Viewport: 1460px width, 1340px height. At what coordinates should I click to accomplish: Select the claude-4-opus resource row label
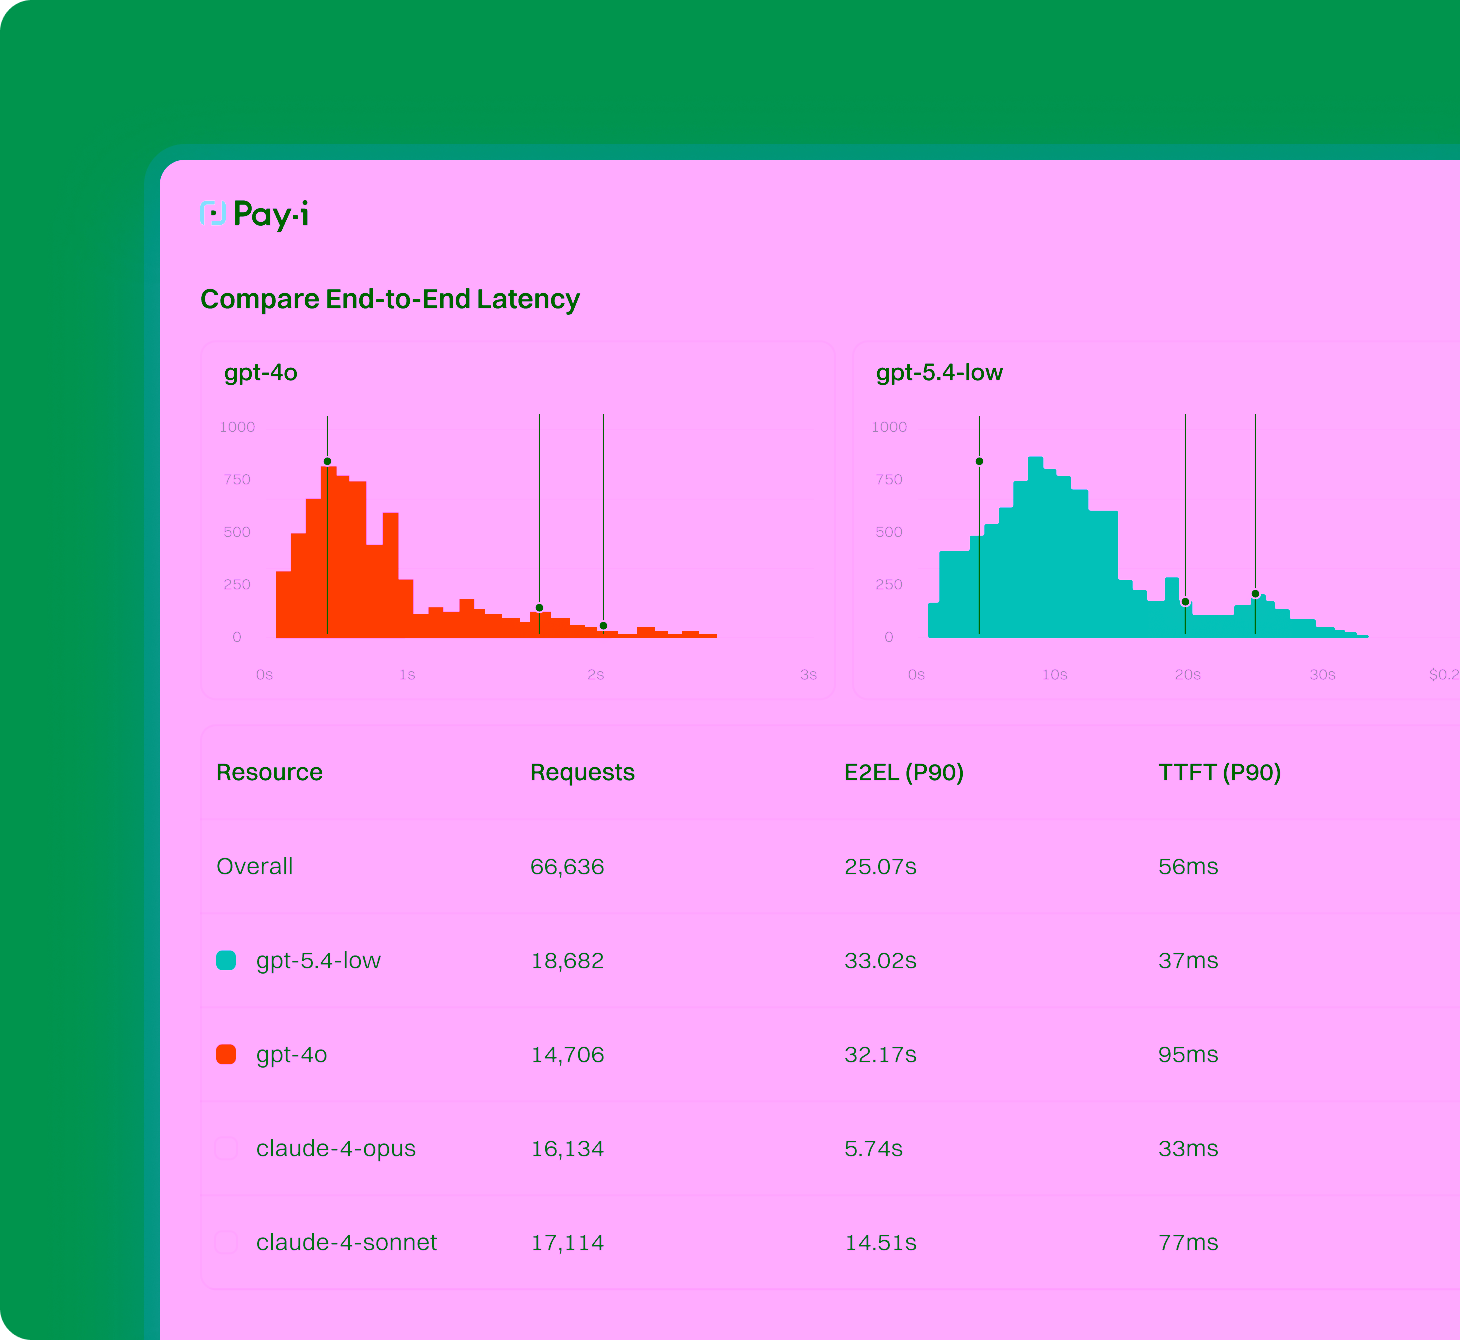[x=336, y=1149]
